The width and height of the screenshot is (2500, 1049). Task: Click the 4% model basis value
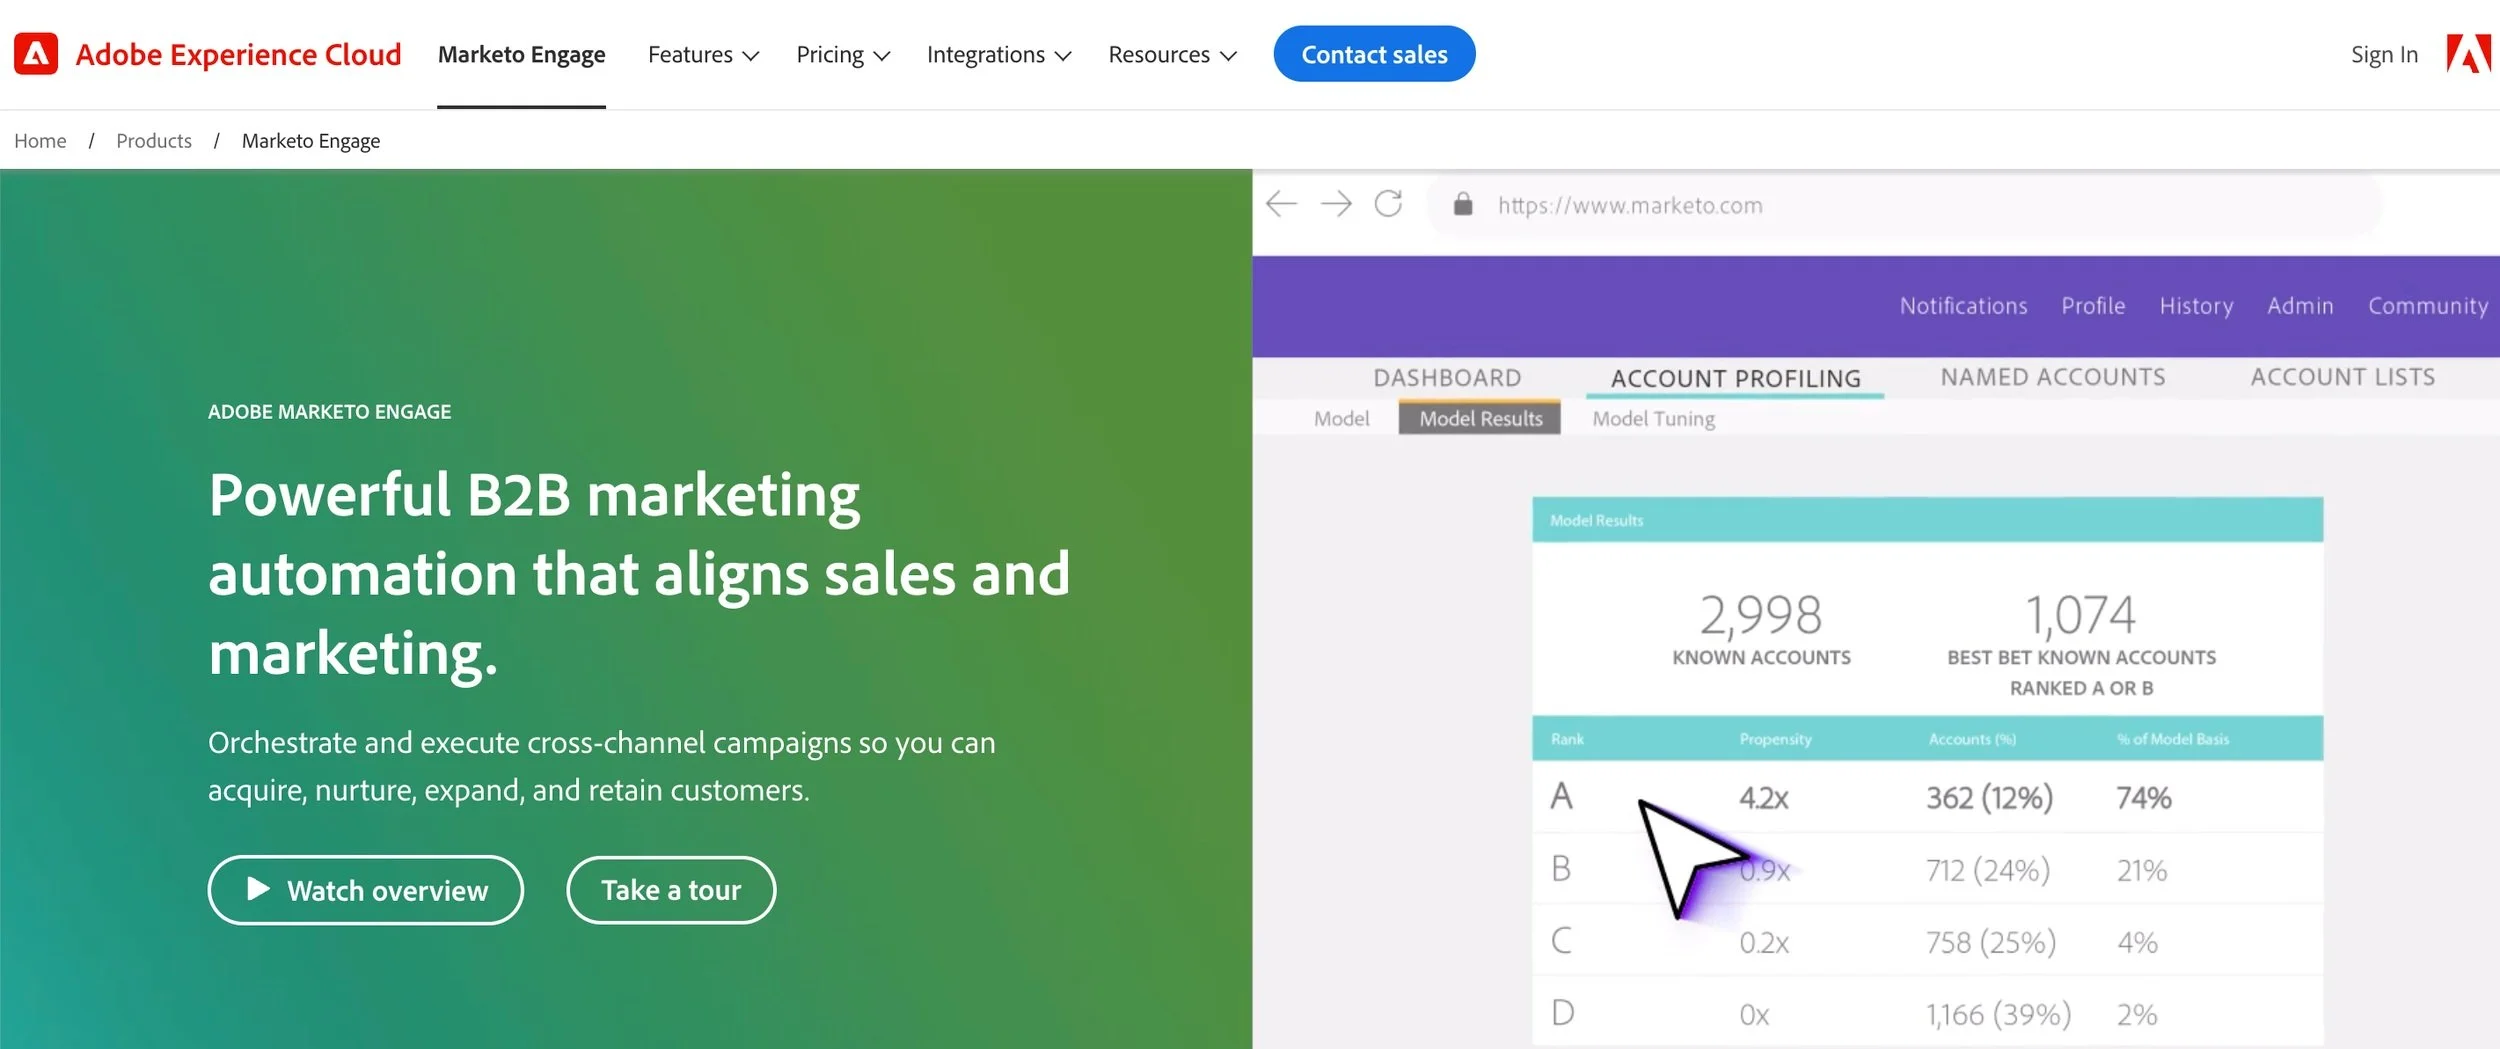pos(2137,943)
